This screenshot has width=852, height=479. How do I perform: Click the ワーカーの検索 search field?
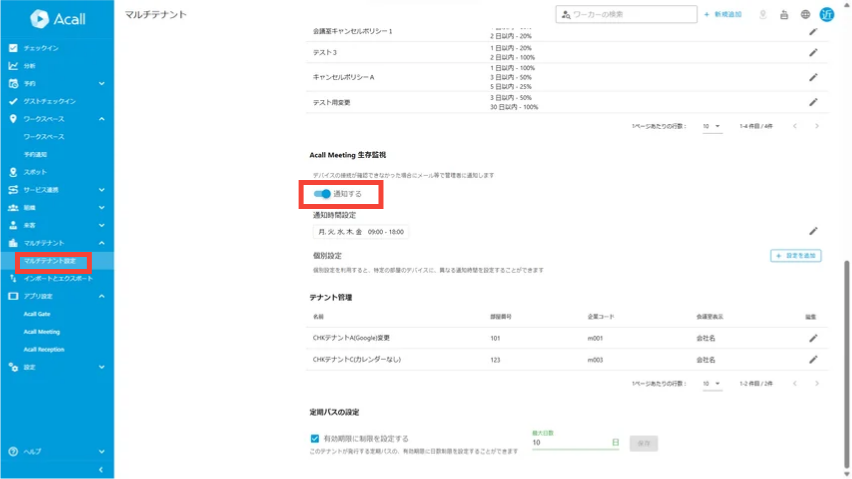626,15
